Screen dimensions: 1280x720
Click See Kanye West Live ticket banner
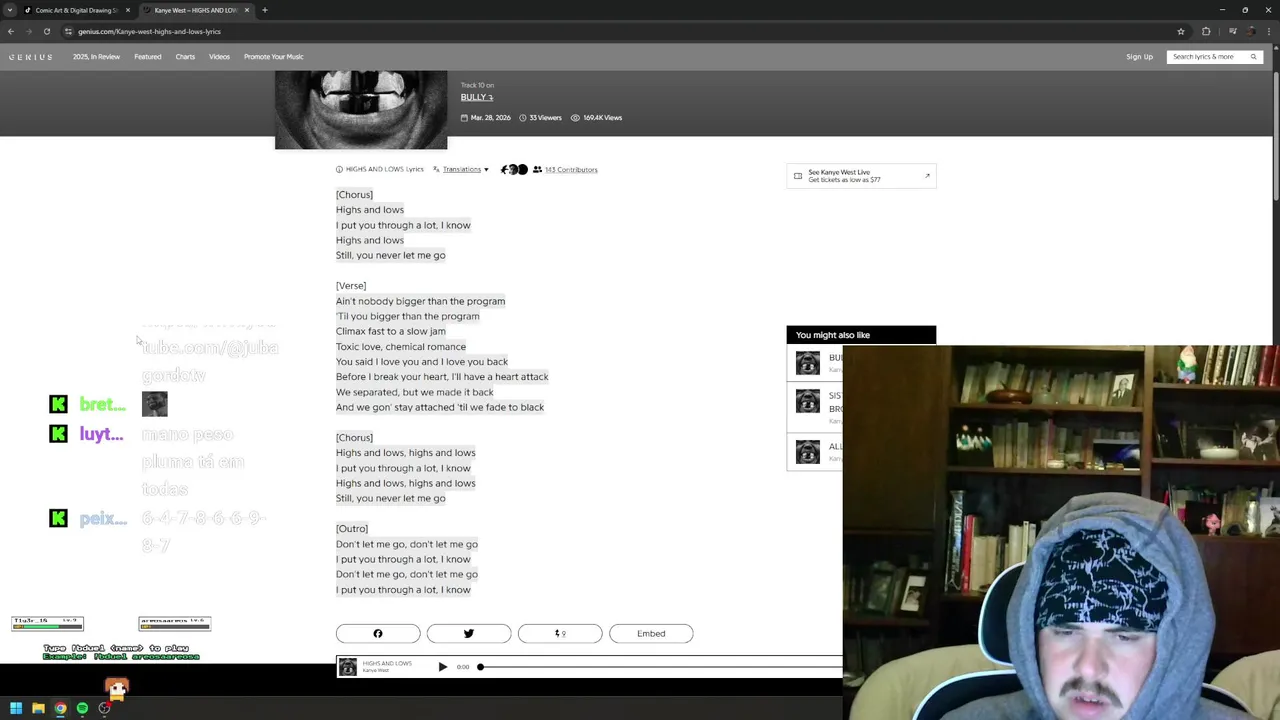pyautogui.click(x=861, y=176)
